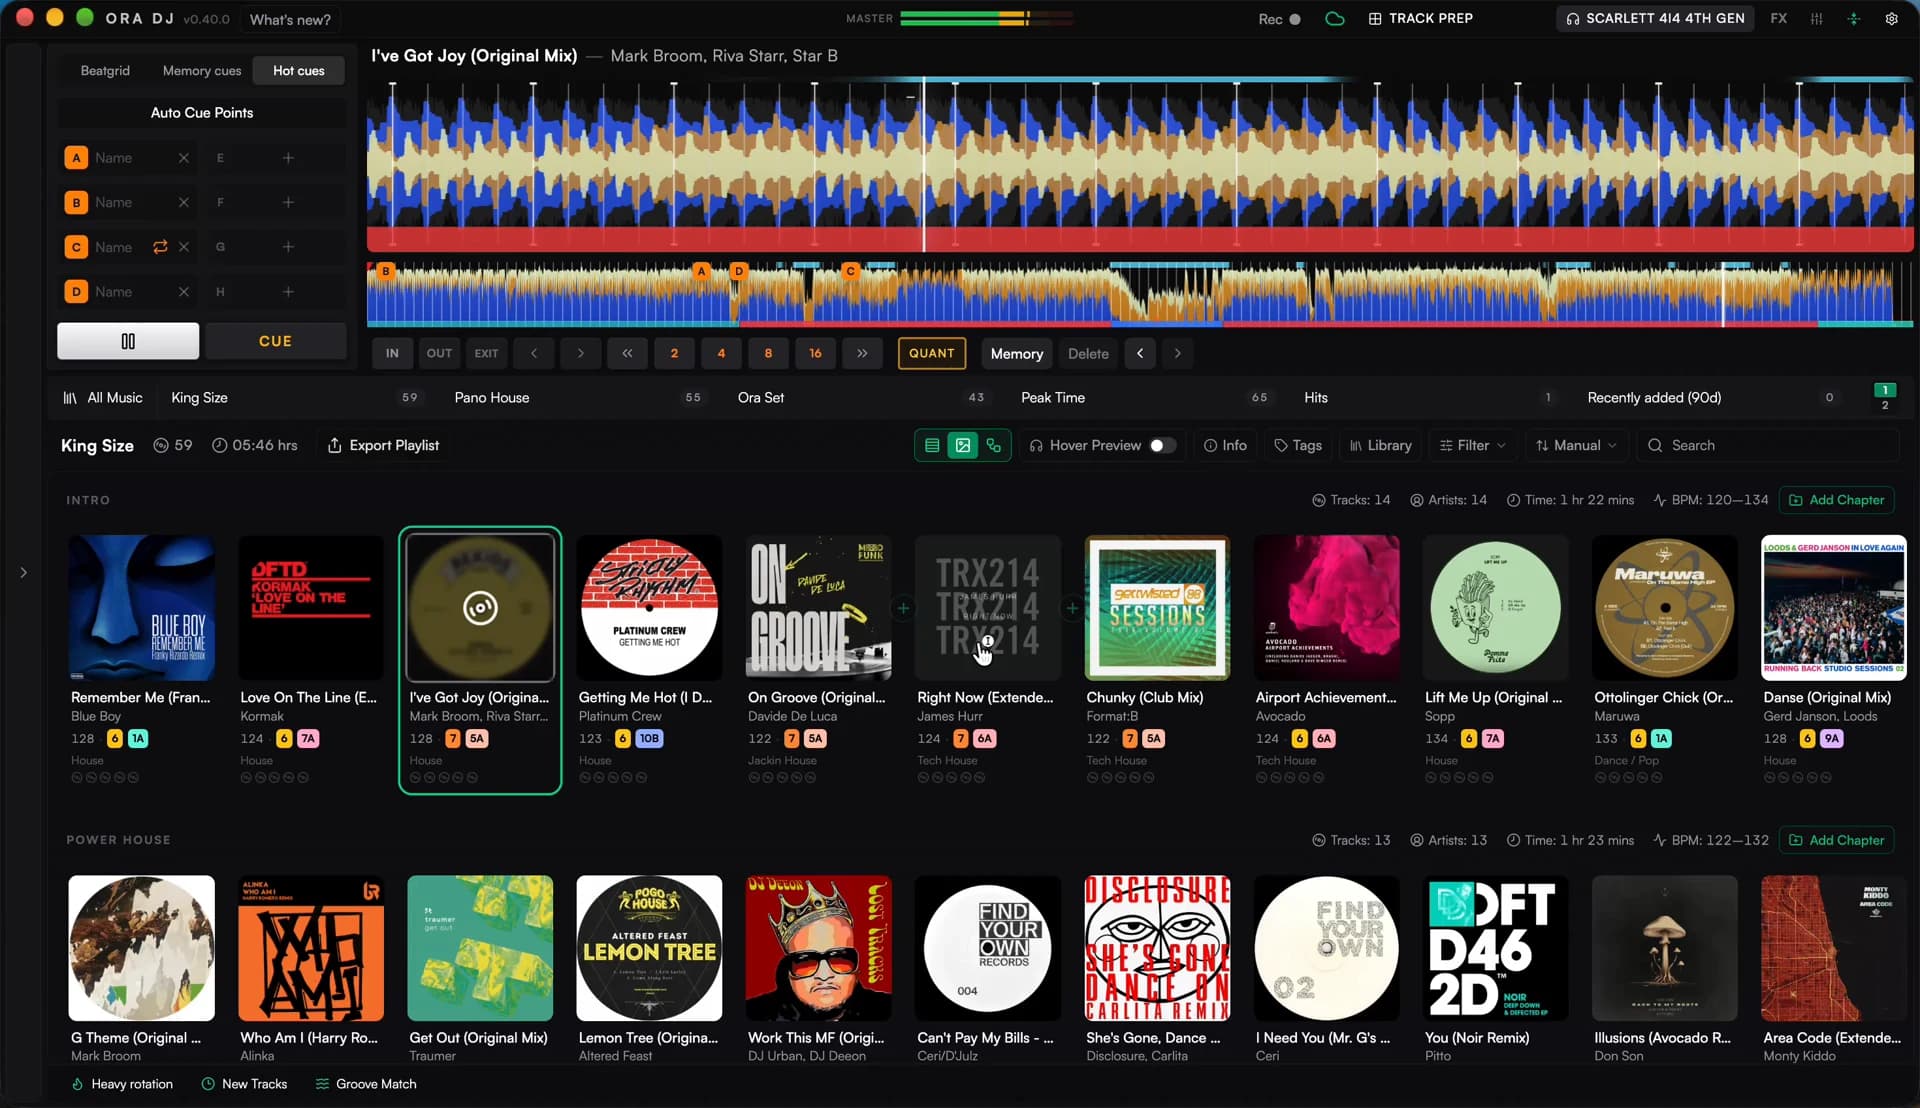
Task: Open the settings gear icon
Action: click(1891, 19)
